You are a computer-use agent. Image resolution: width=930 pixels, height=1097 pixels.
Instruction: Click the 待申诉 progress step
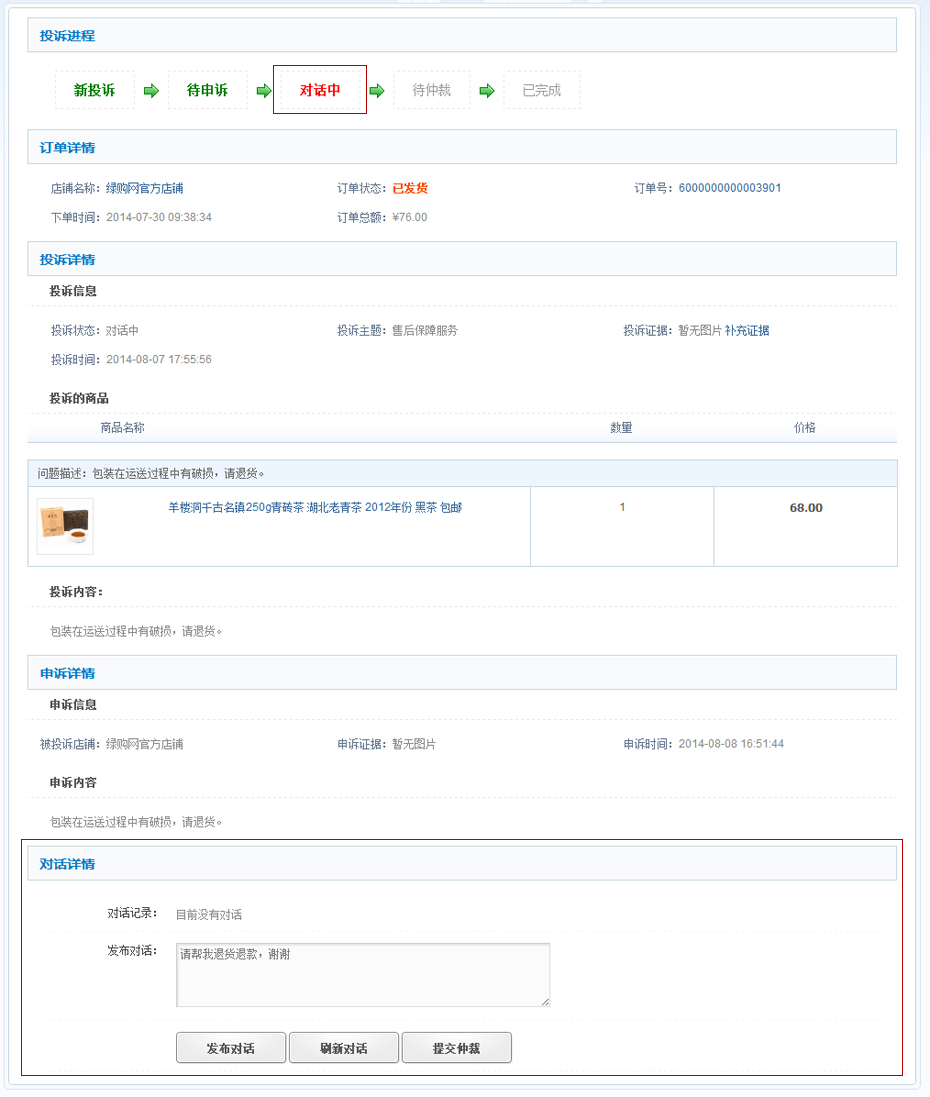[207, 90]
